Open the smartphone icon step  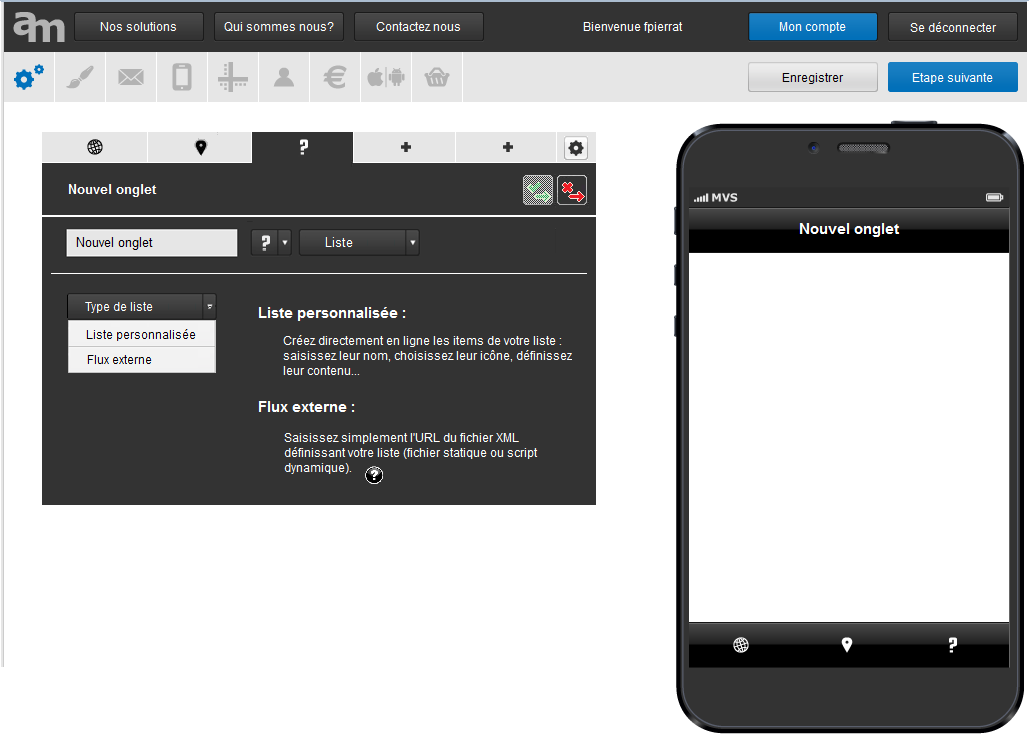tap(182, 77)
